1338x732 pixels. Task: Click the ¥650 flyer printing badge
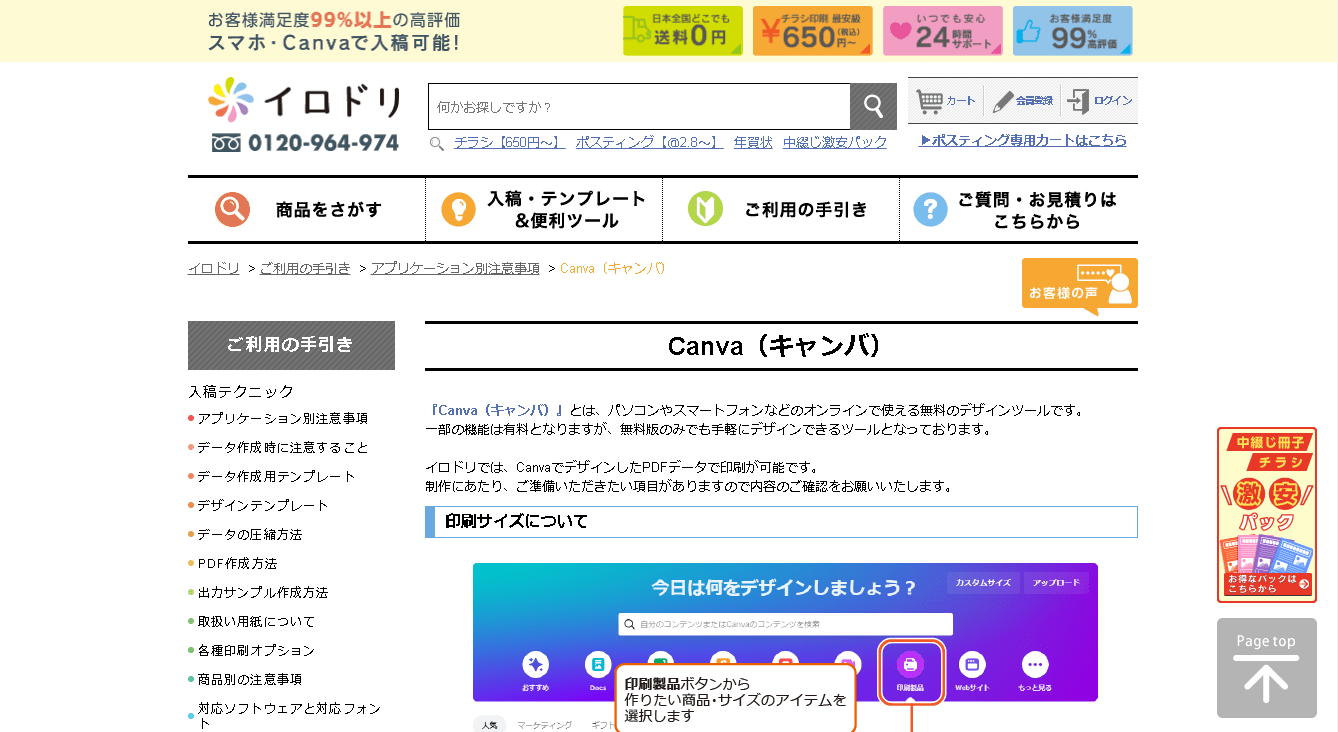(813, 31)
